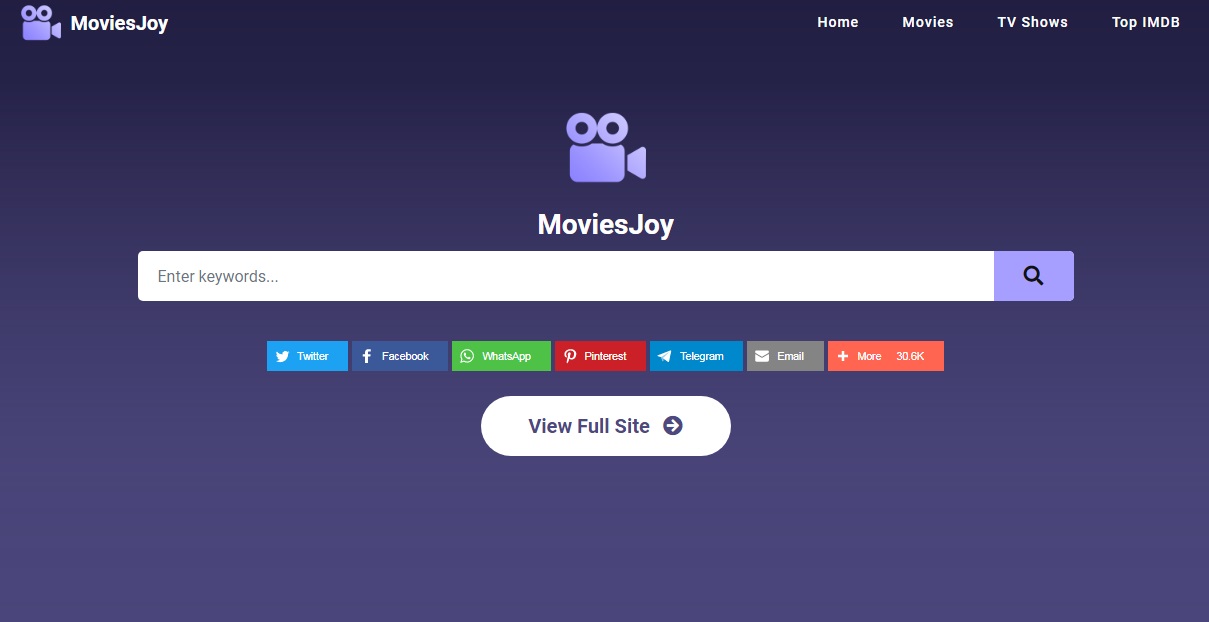Share by Email button
Image resolution: width=1209 pixels, height=622 pixels.
tap(785, 356)
